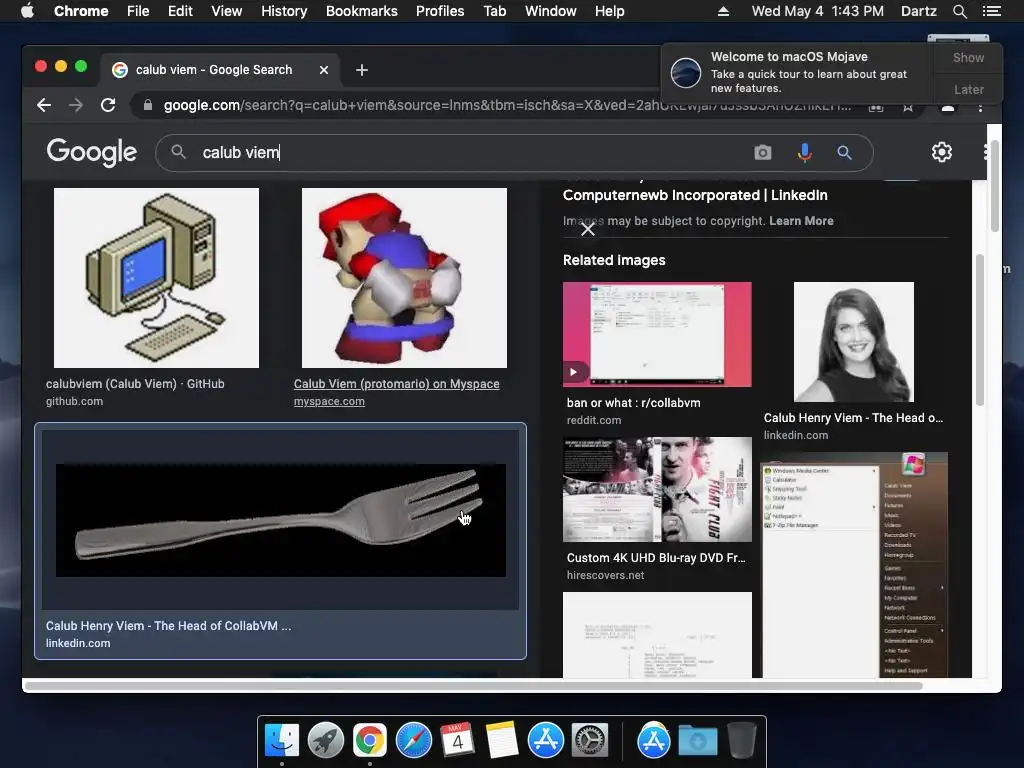The height and width of the screenshot is (768, 1024).
Task: Open Chrome profile avatar icon
Action: pyautogui.click(x=948, y=108)
